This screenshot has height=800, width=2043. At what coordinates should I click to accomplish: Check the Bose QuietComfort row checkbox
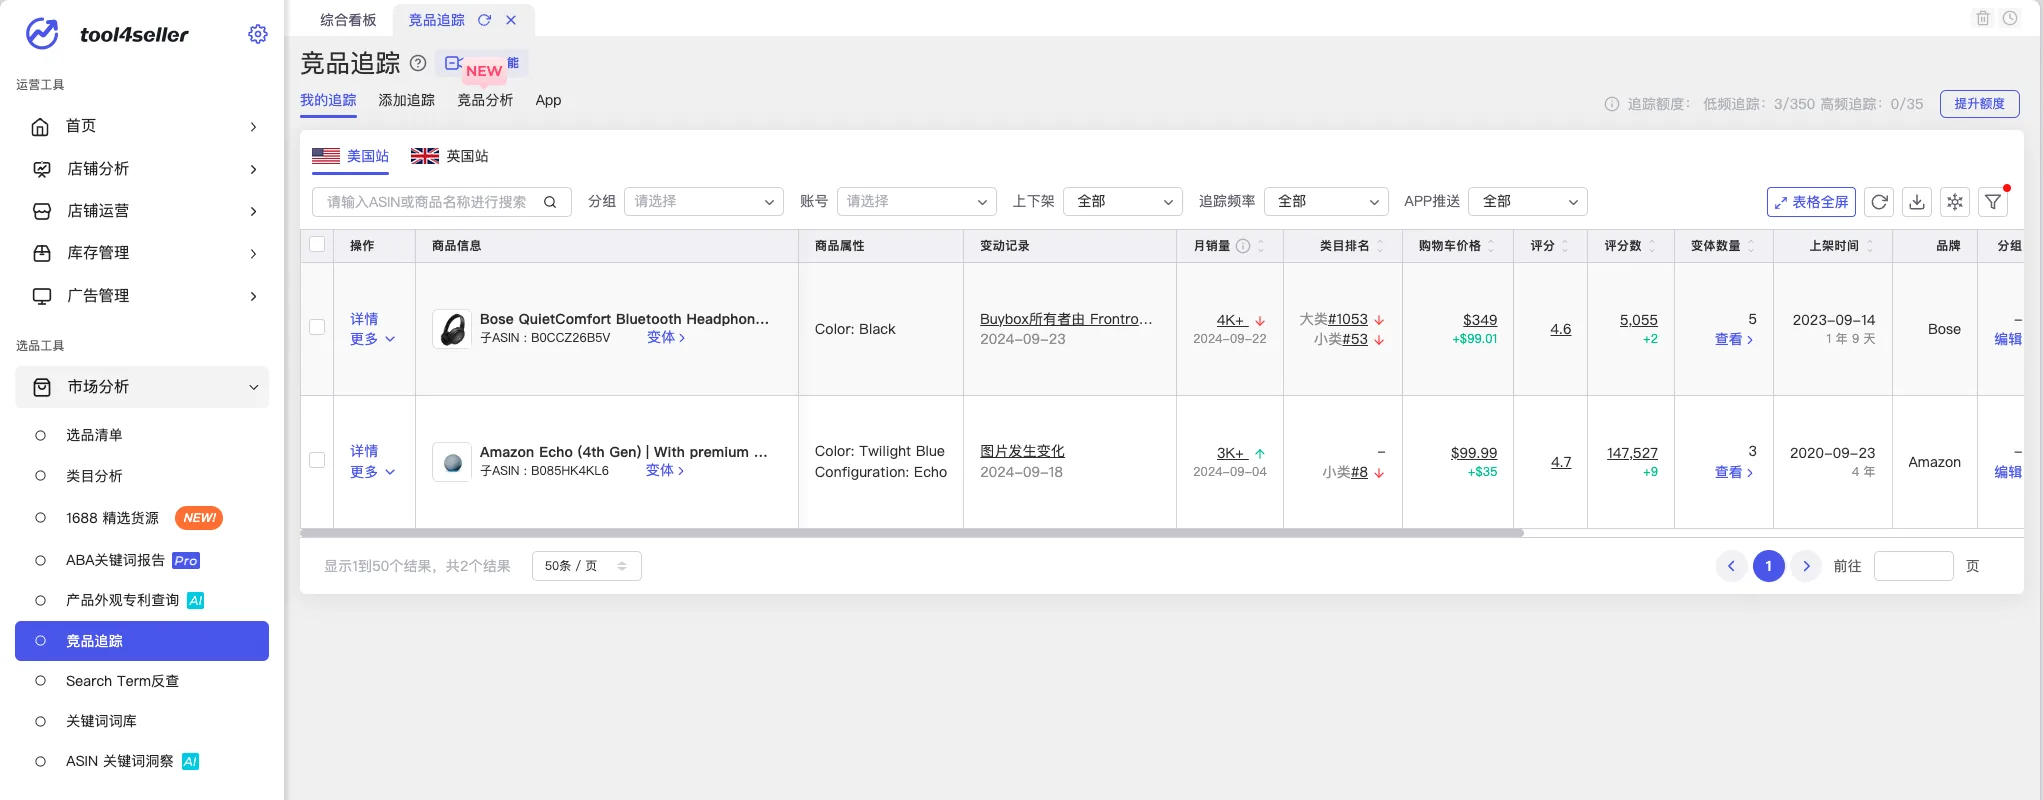tap(317, 327)
